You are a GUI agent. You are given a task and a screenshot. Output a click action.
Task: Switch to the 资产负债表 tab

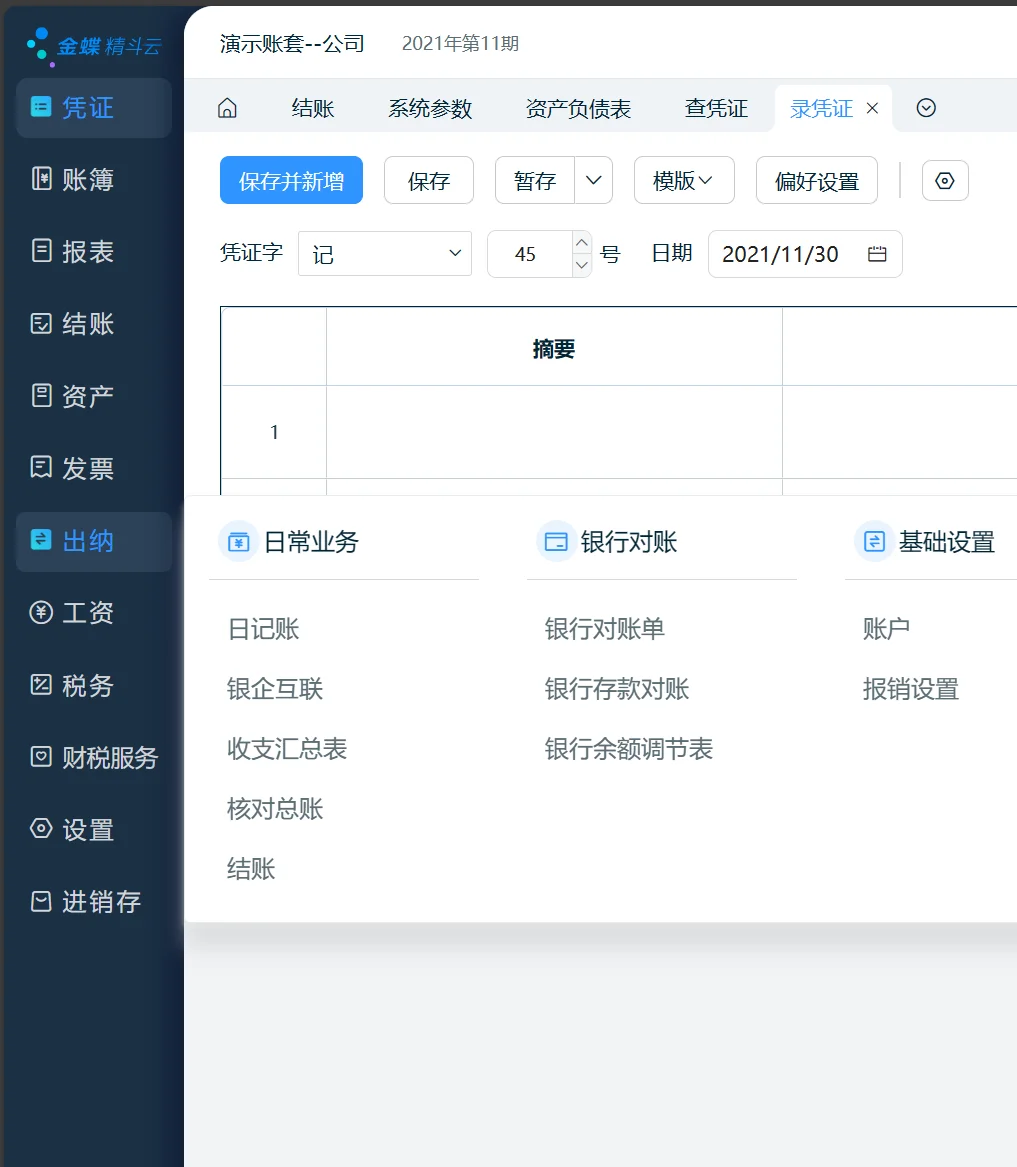578,108
